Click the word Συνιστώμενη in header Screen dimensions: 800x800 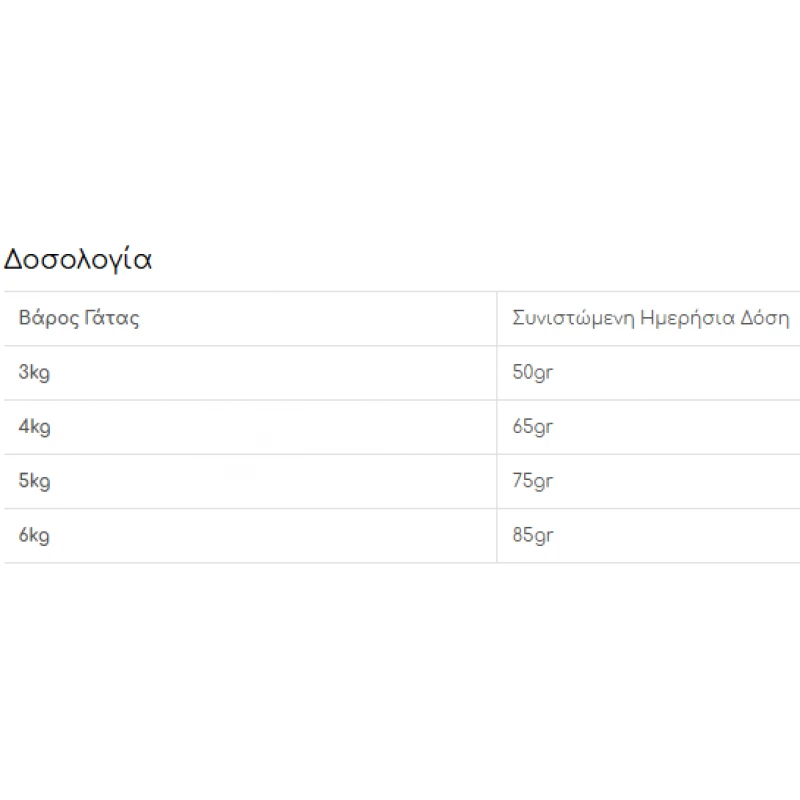pos(573,318)
